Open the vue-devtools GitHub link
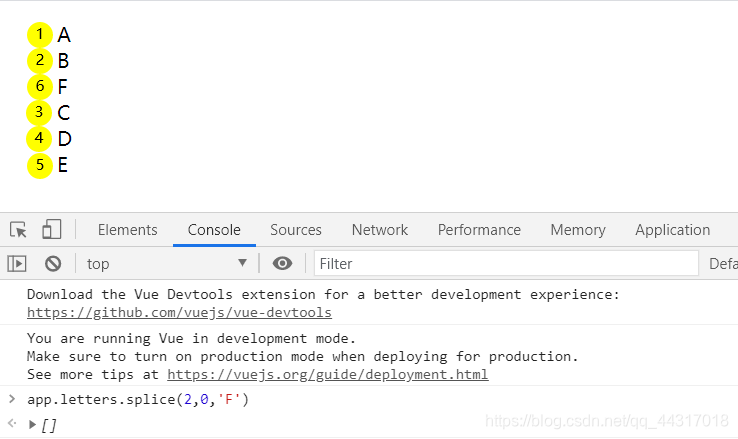Image resolution: width=738 pixels, height=439 pixels. 179,312
